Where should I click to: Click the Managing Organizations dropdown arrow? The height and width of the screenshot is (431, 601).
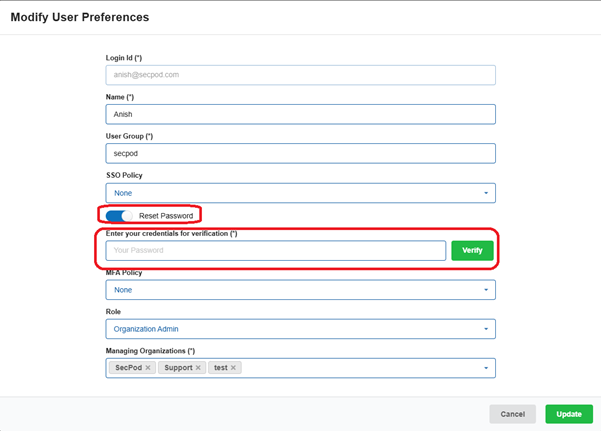[x=486, y=368]
